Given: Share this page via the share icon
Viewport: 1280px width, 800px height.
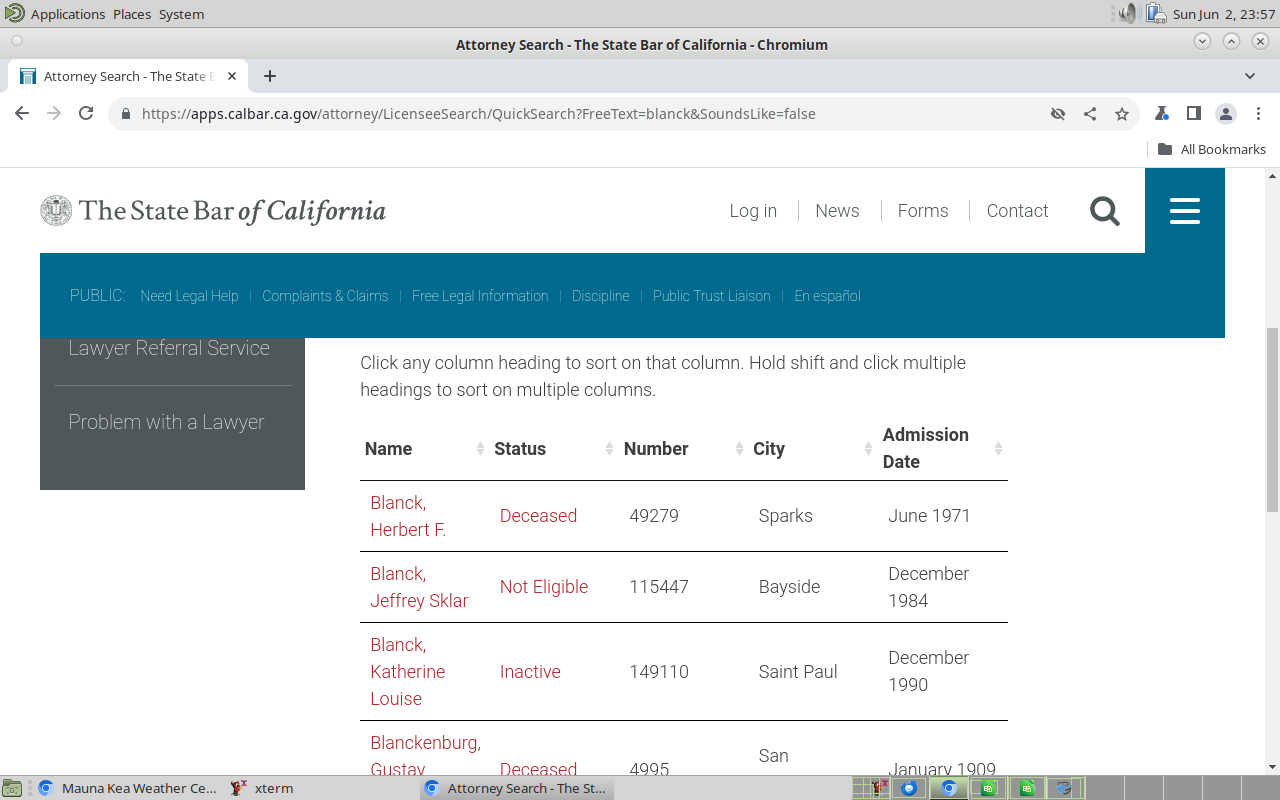Looking at the screenshot, I should pos(1090,114).
